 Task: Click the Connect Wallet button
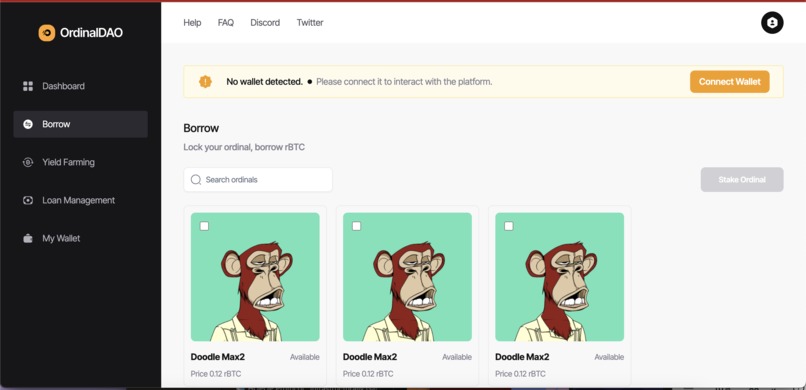729,82
